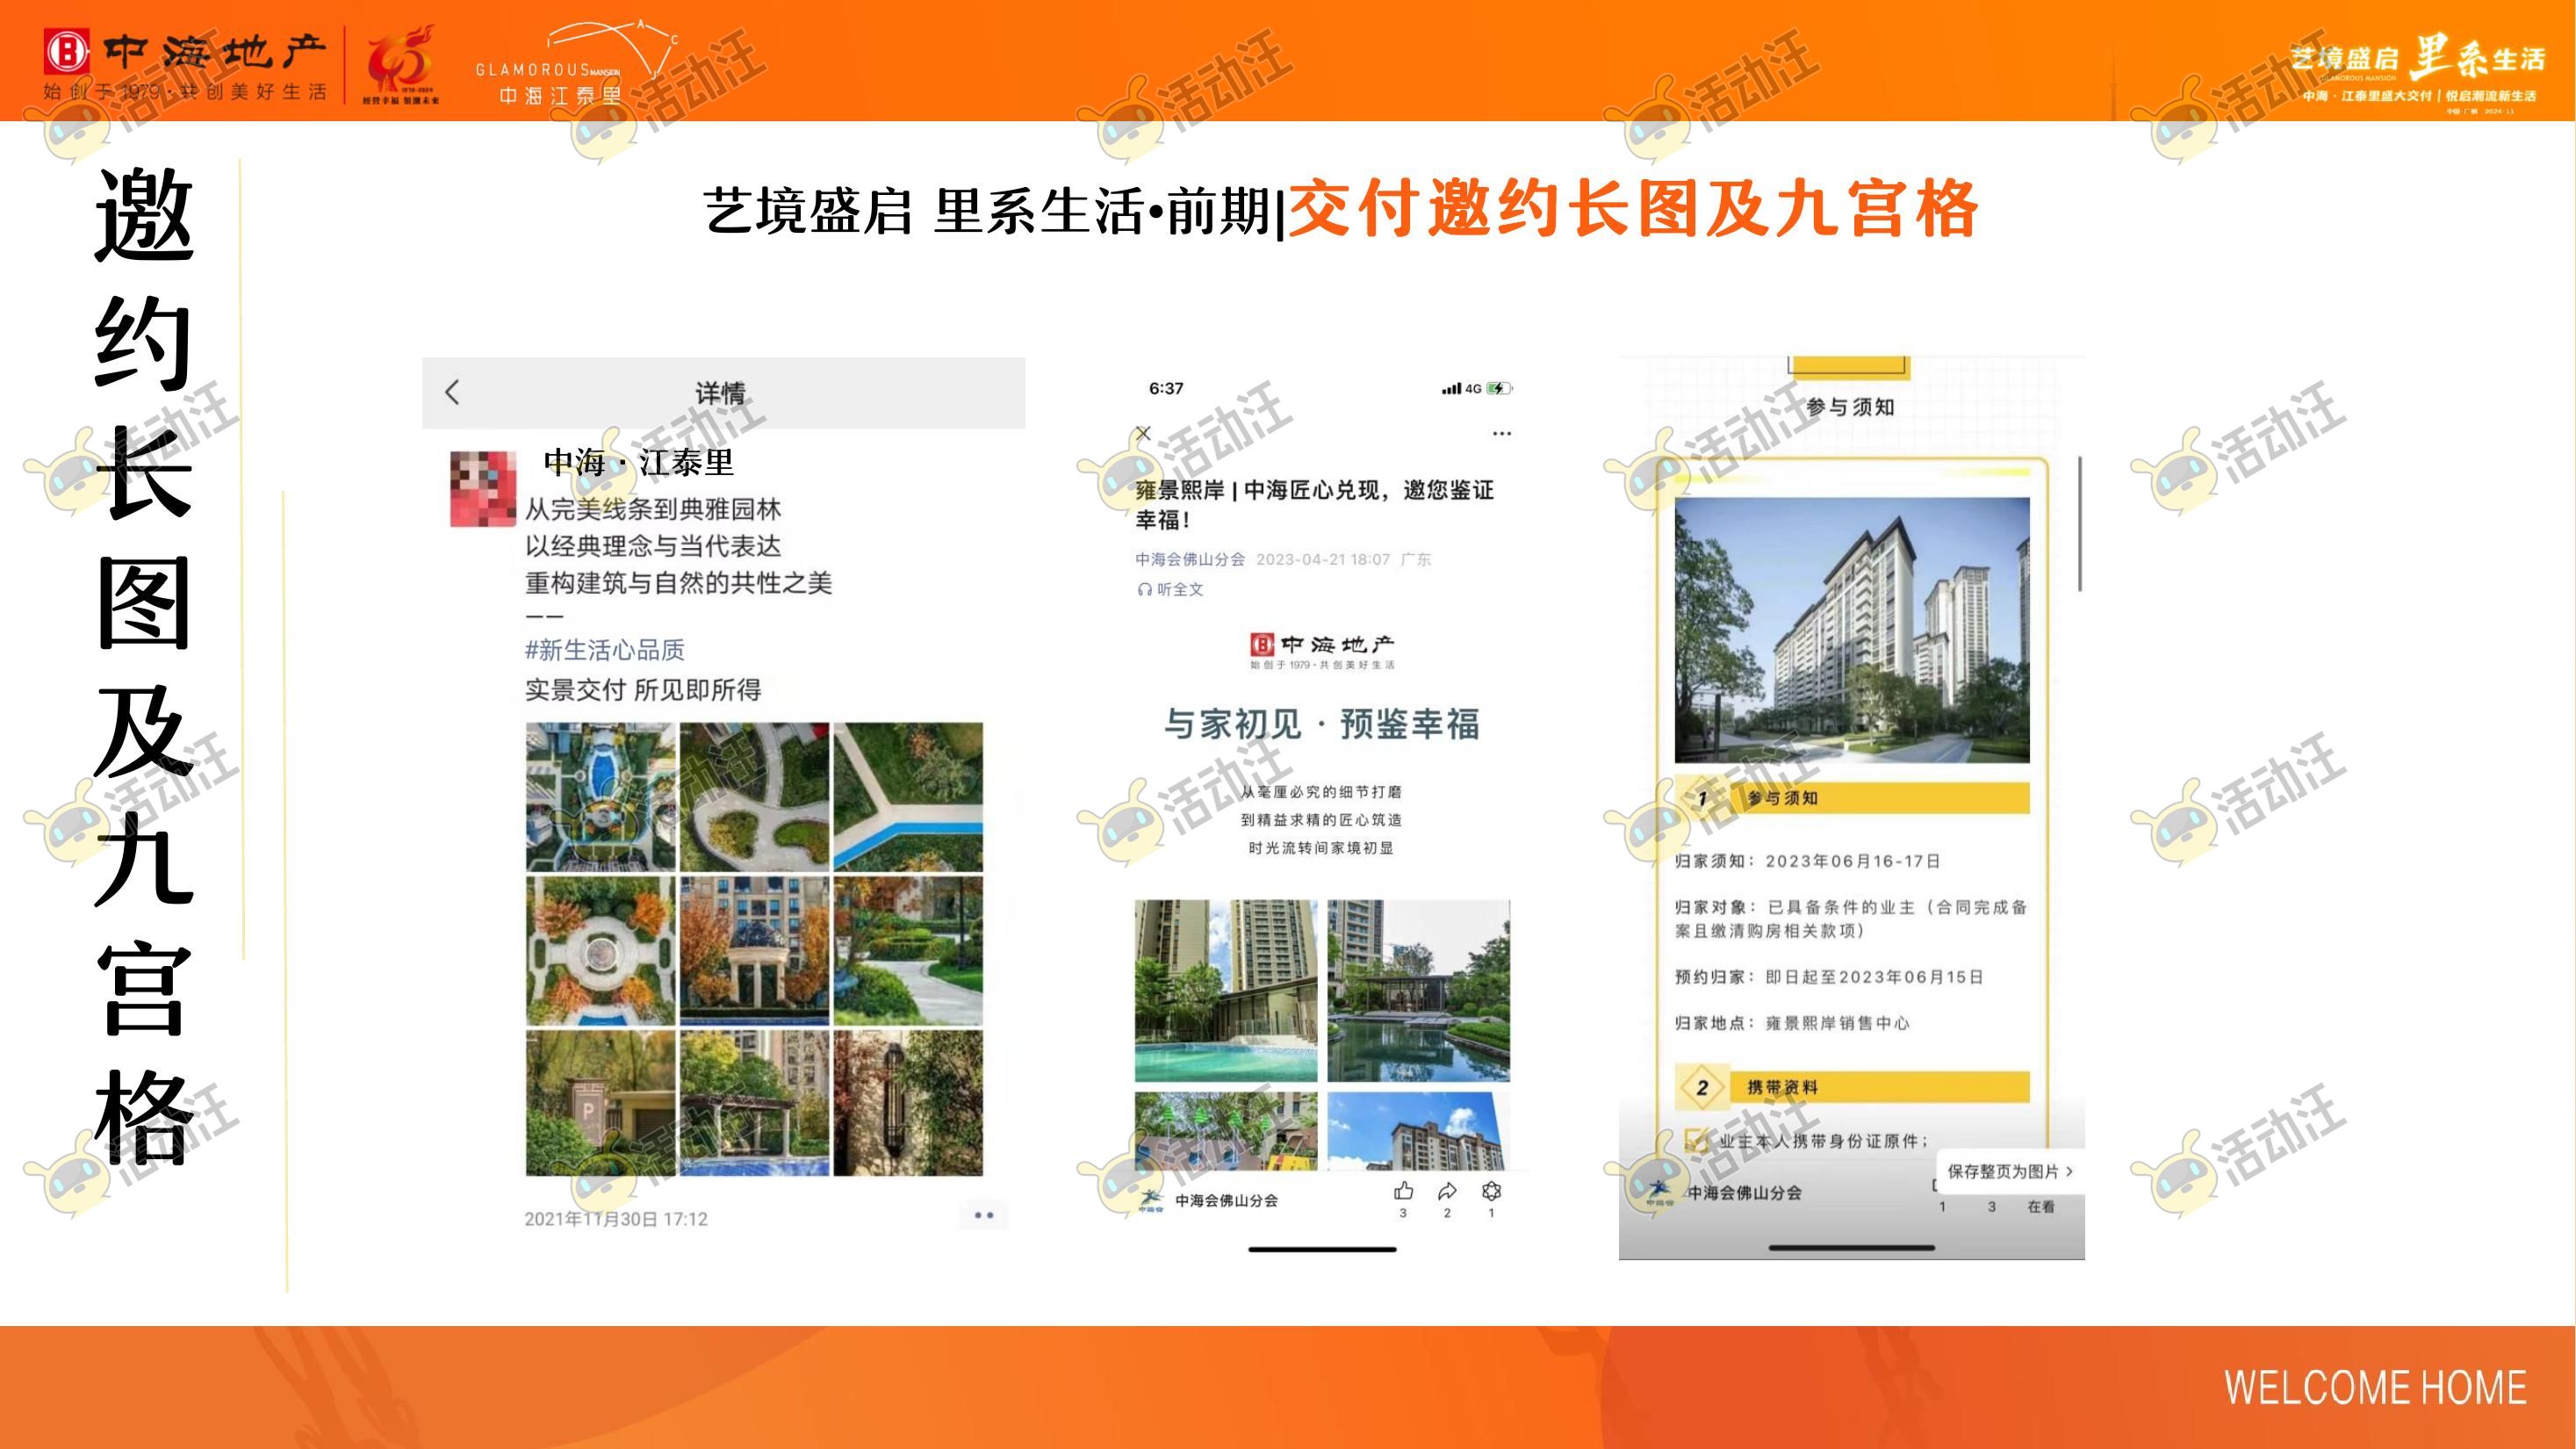This screenshot has width=2576, height=1449.
Task: Open the residential towers rendering image
Action: 1852,630
